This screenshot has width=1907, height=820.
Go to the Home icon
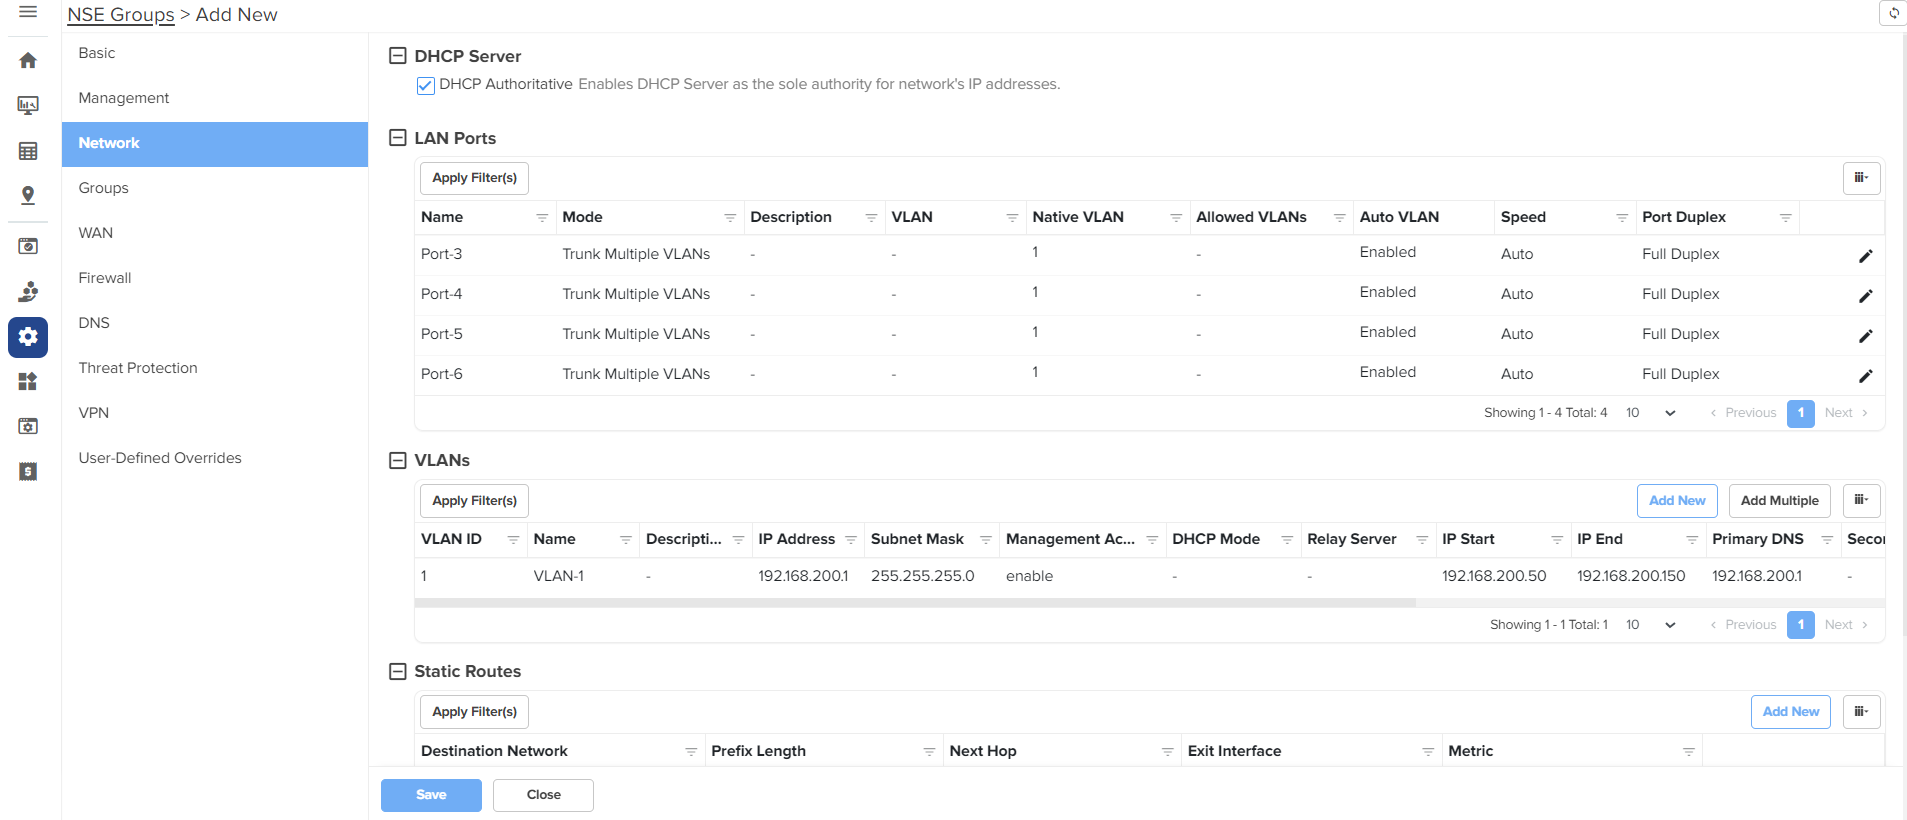(x=28, y=61)
